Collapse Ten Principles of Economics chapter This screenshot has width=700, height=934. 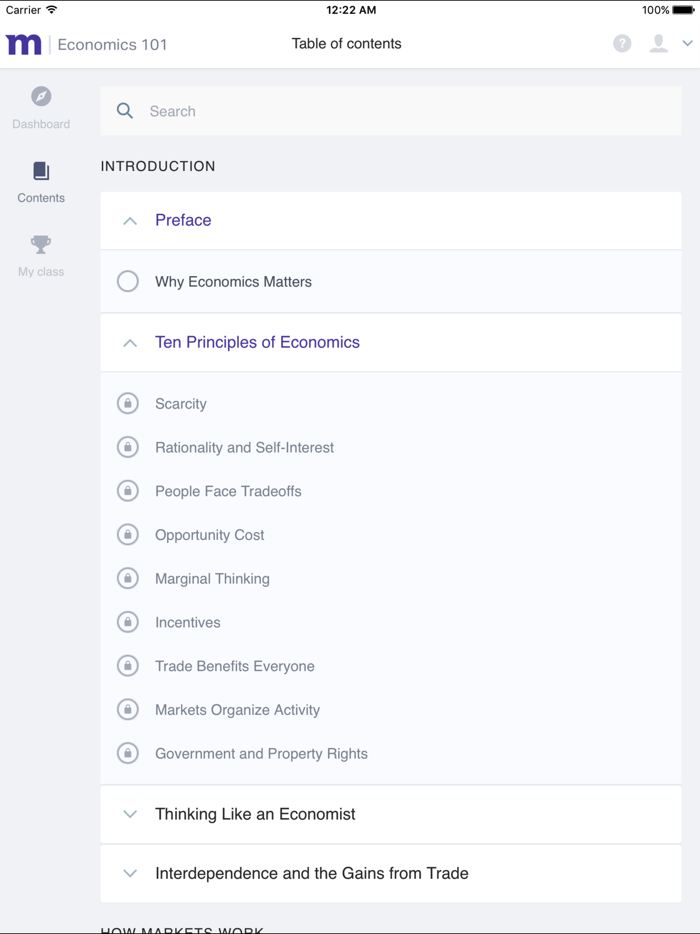[x=130, y=343]
